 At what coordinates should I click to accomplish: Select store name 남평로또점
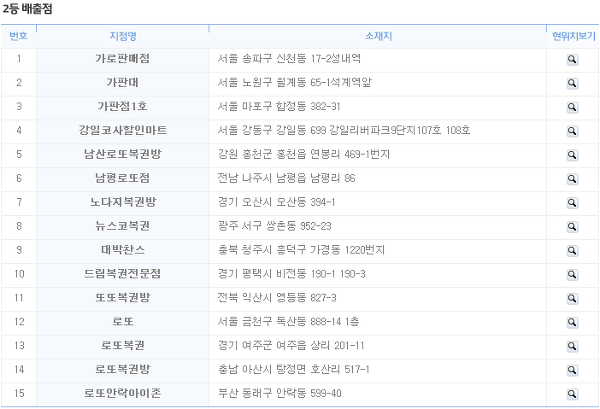122,178
